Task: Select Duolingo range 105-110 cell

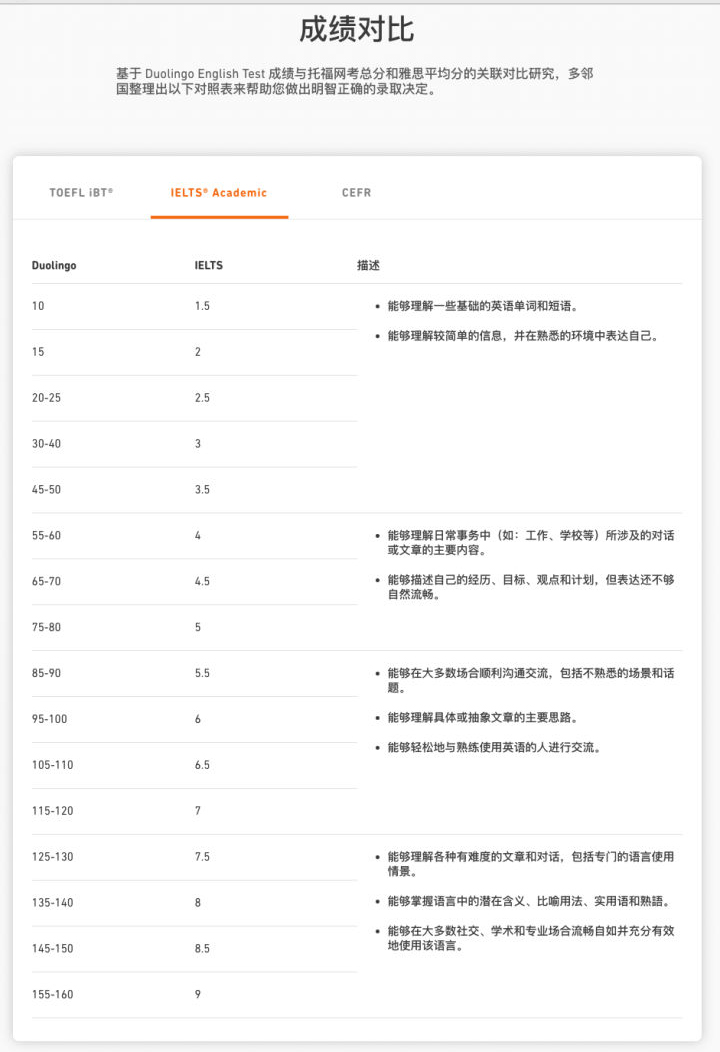Action: coord(52,765)
